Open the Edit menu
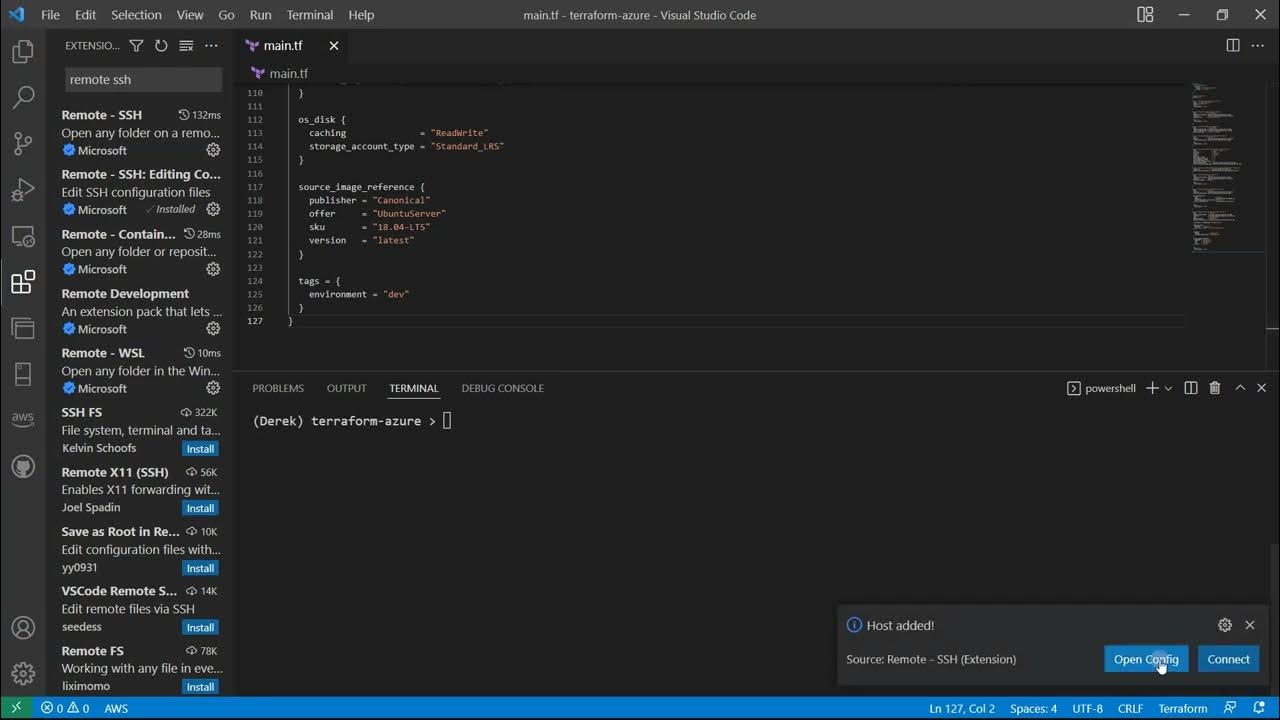 [x=85, y=15]
